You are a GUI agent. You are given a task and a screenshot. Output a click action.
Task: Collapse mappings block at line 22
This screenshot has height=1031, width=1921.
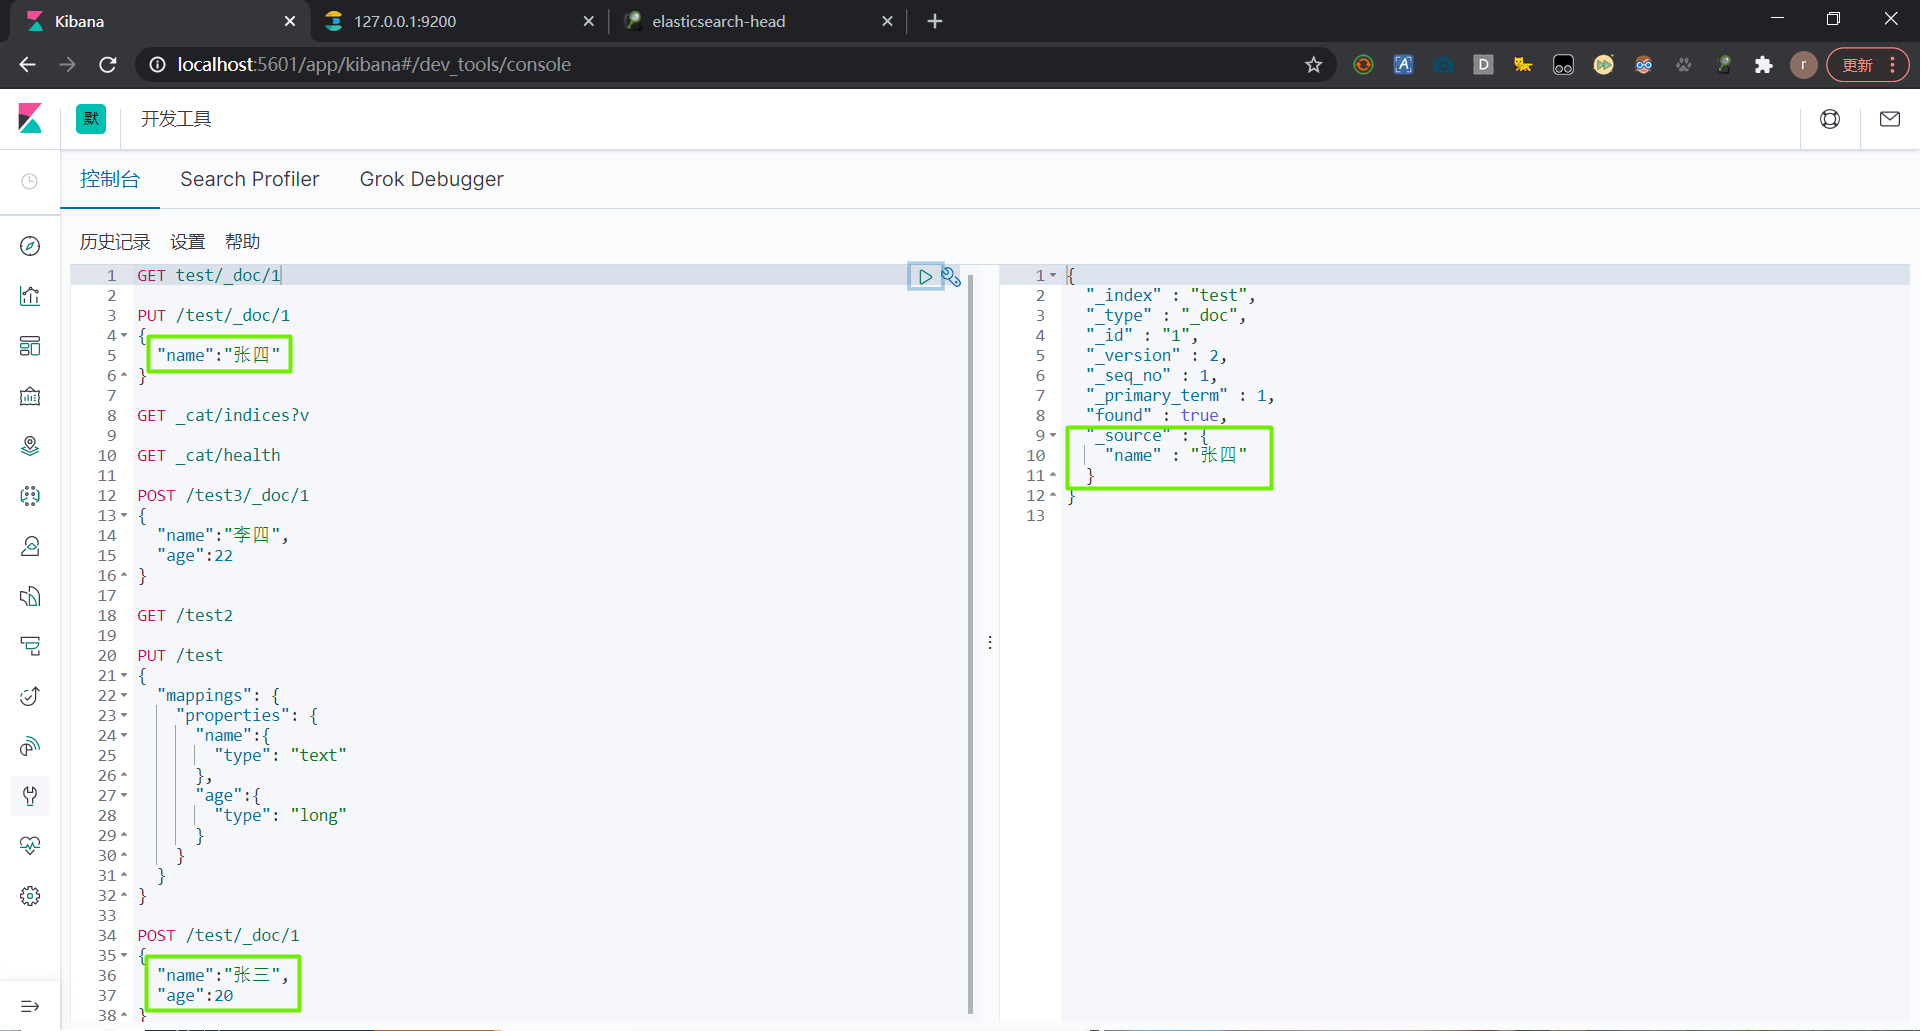coord(124,695)
